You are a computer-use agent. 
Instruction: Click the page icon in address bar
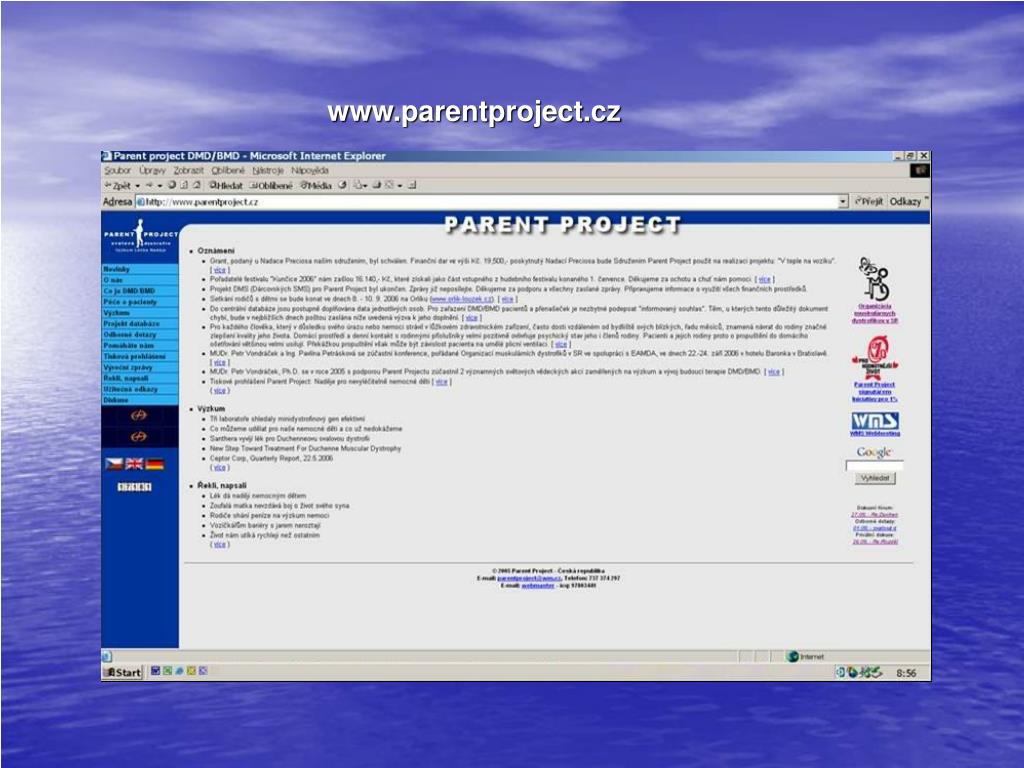140,202
